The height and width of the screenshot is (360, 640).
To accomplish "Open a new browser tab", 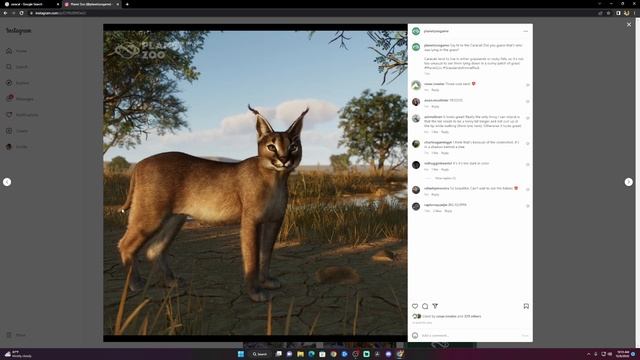I will pyautogui.click(x=127, y=4).
